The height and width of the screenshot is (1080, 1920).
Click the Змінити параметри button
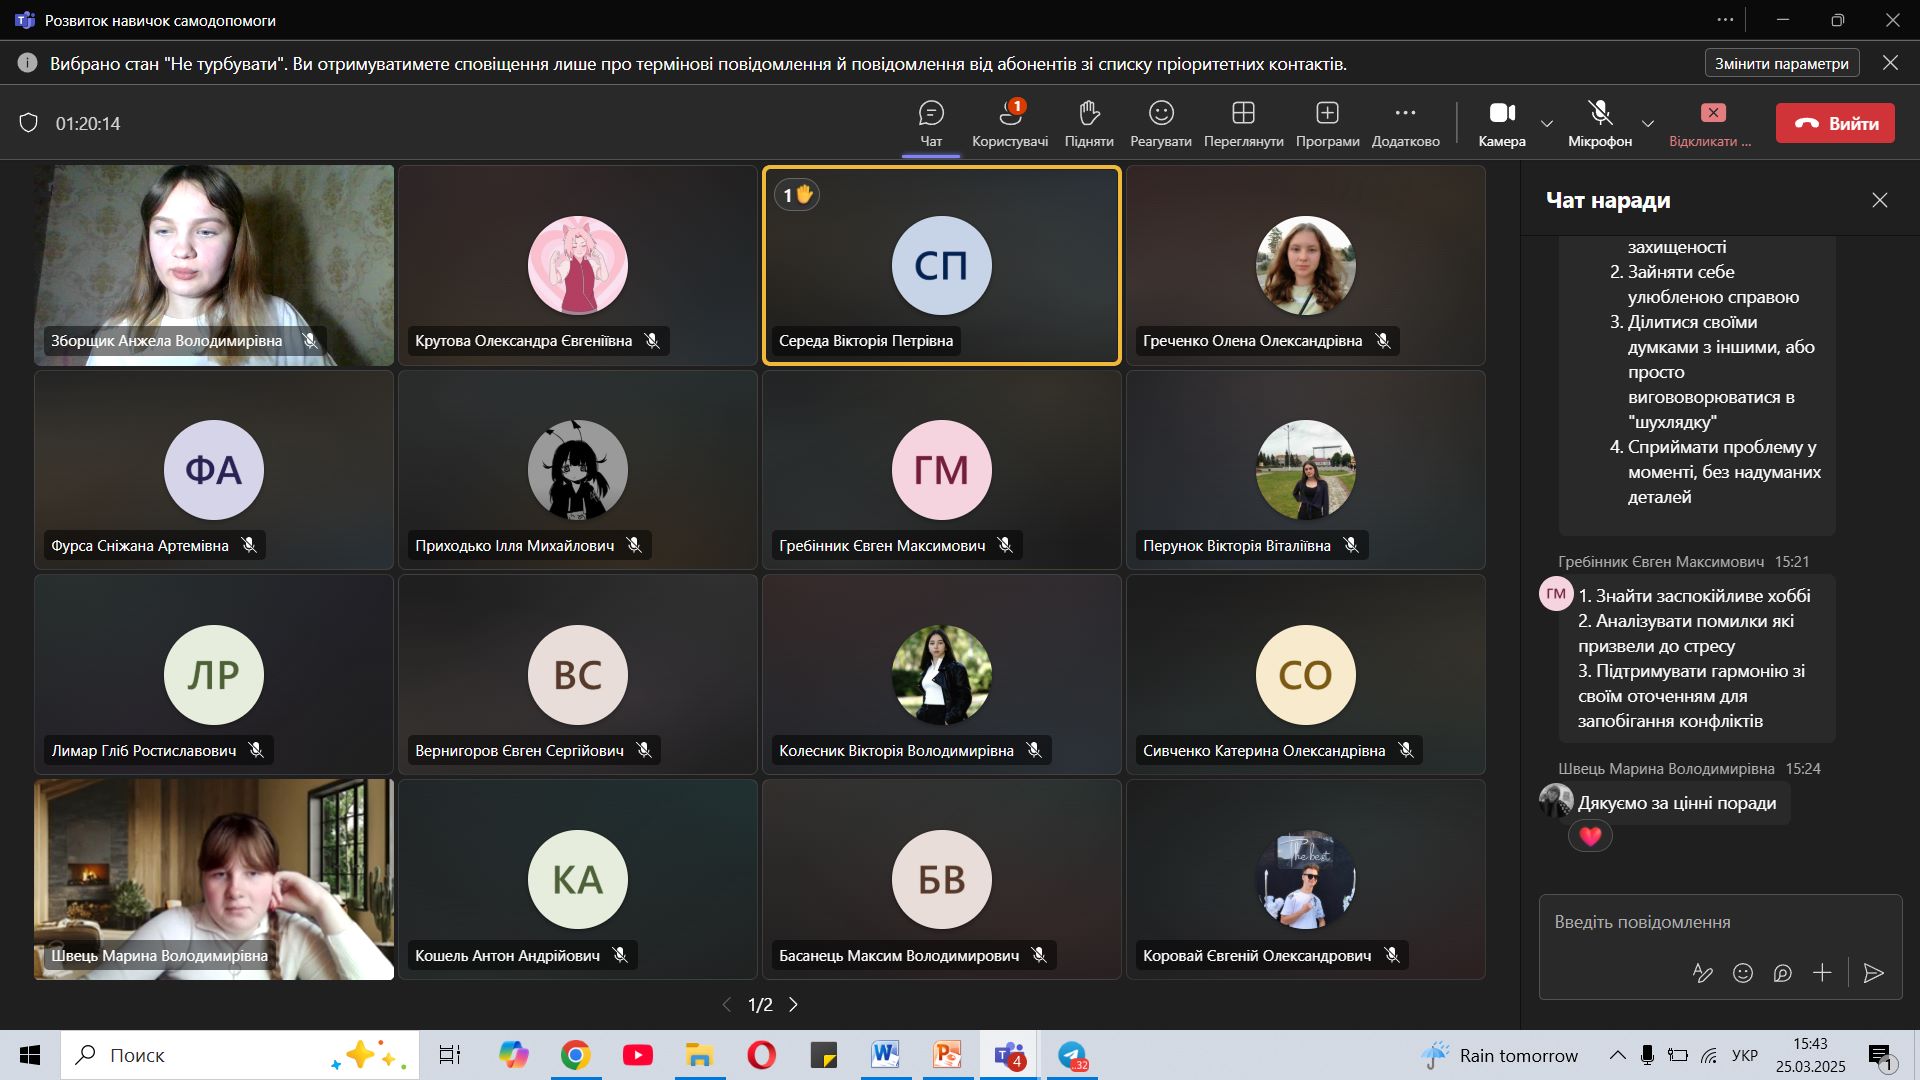[x=1781, y=63]
